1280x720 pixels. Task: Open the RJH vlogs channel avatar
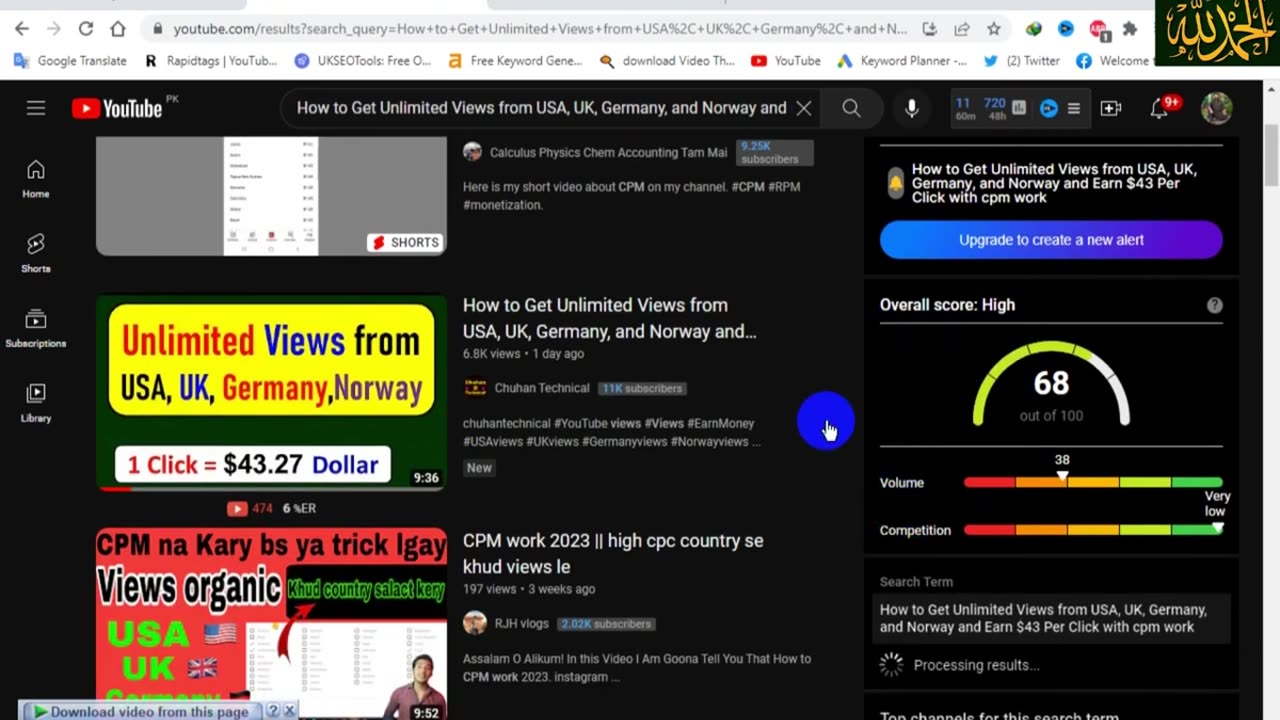coord(475,623)
